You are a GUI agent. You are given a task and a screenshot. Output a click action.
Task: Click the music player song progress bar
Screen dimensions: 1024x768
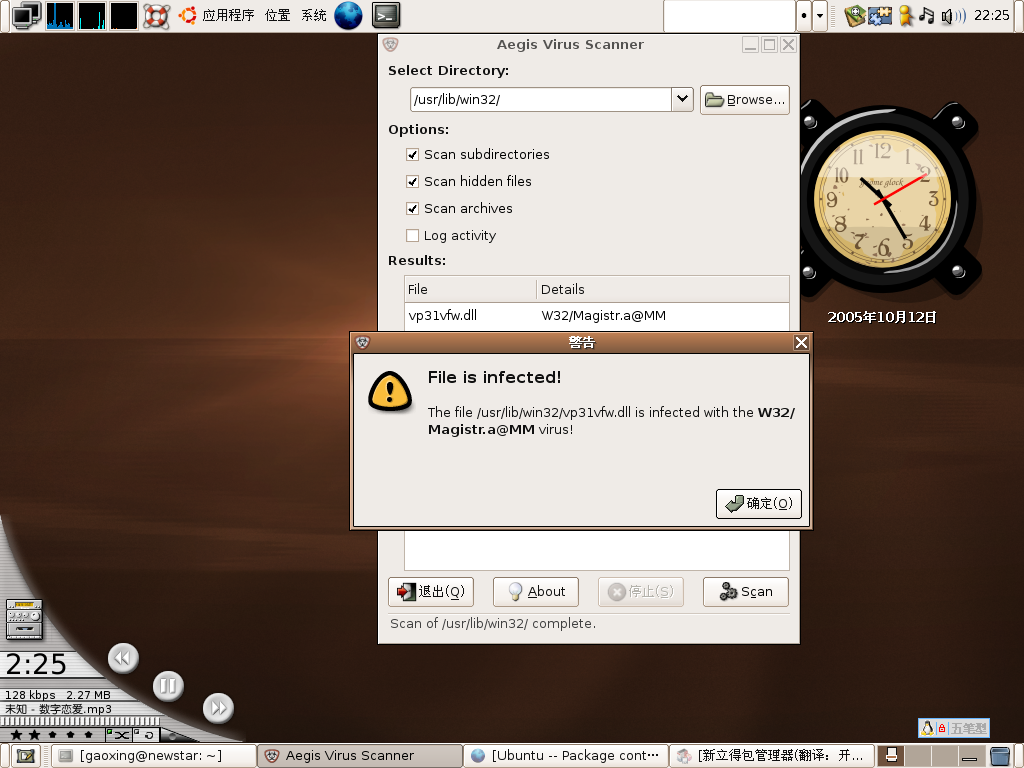tap(80, 722)
